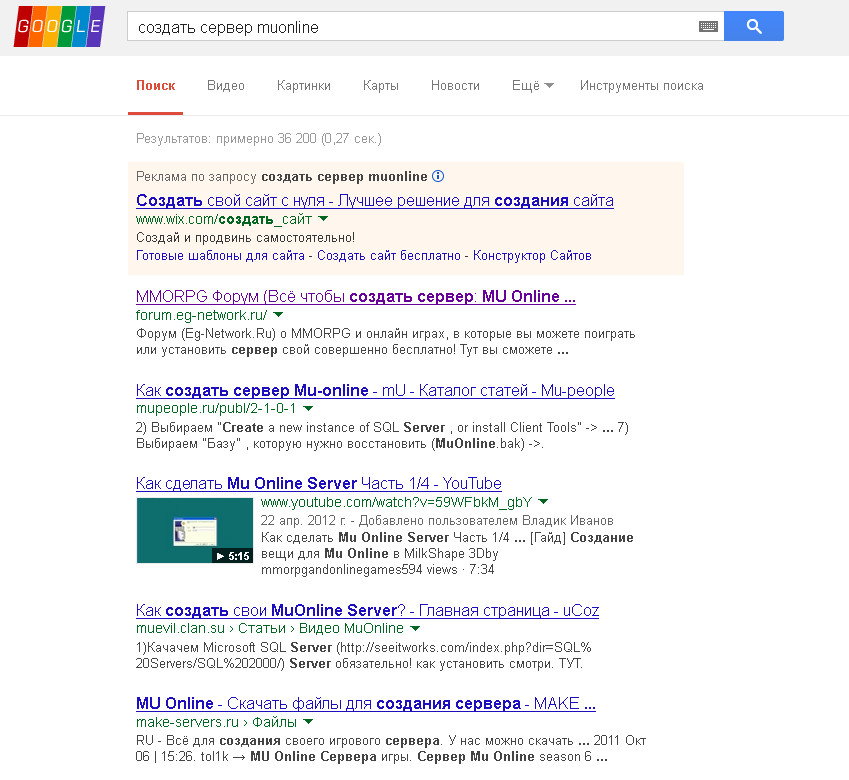
Task: Click 'Готовые шаблоны для сайта' sitelink
Action: [220, 255]
